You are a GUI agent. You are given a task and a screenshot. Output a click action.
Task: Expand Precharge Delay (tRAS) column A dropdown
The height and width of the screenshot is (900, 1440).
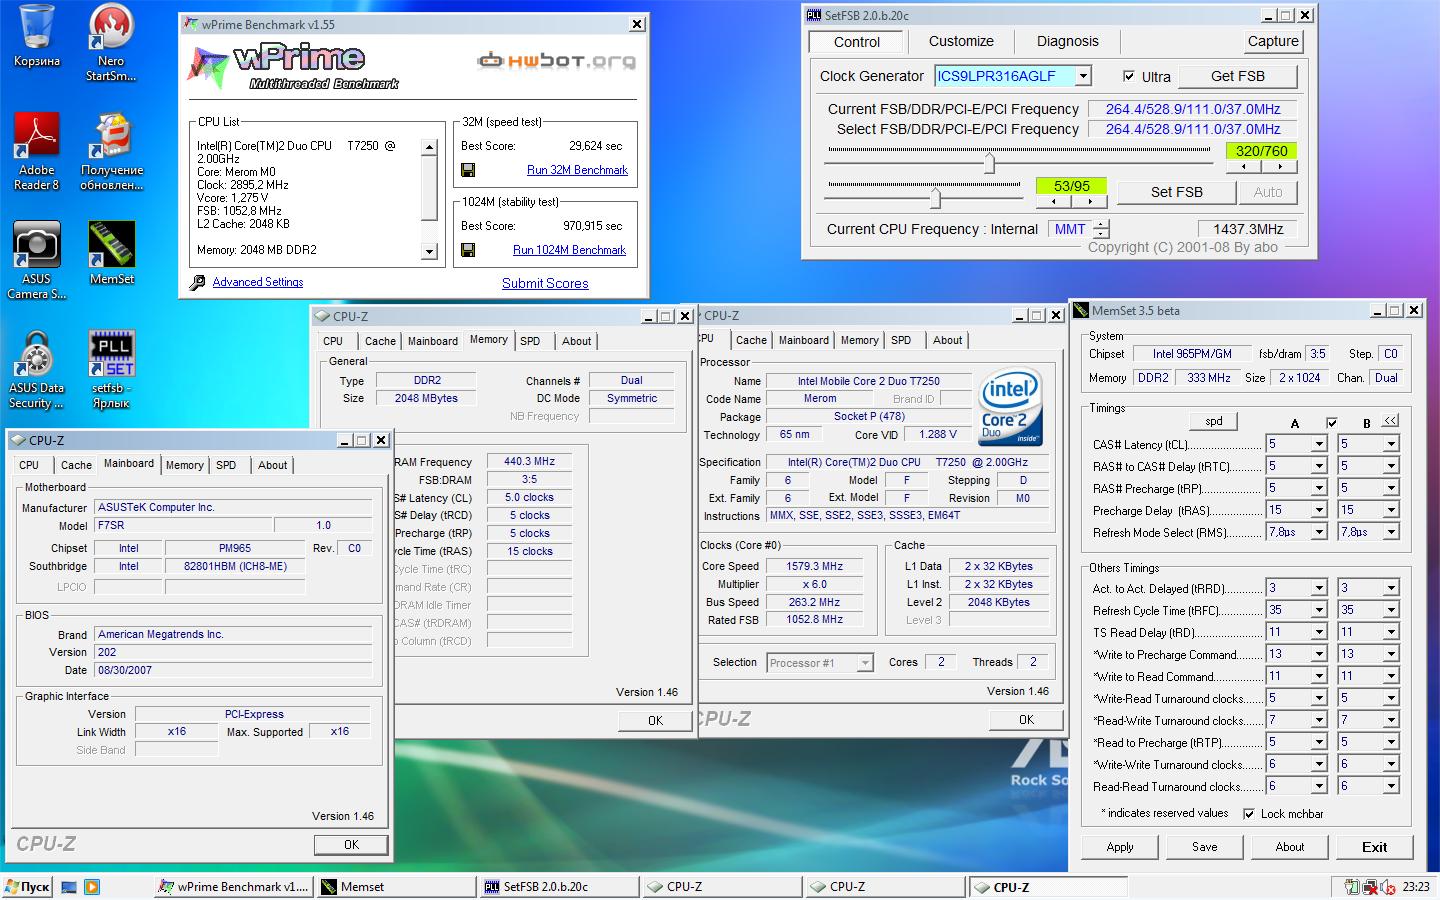pos(1319,510)
